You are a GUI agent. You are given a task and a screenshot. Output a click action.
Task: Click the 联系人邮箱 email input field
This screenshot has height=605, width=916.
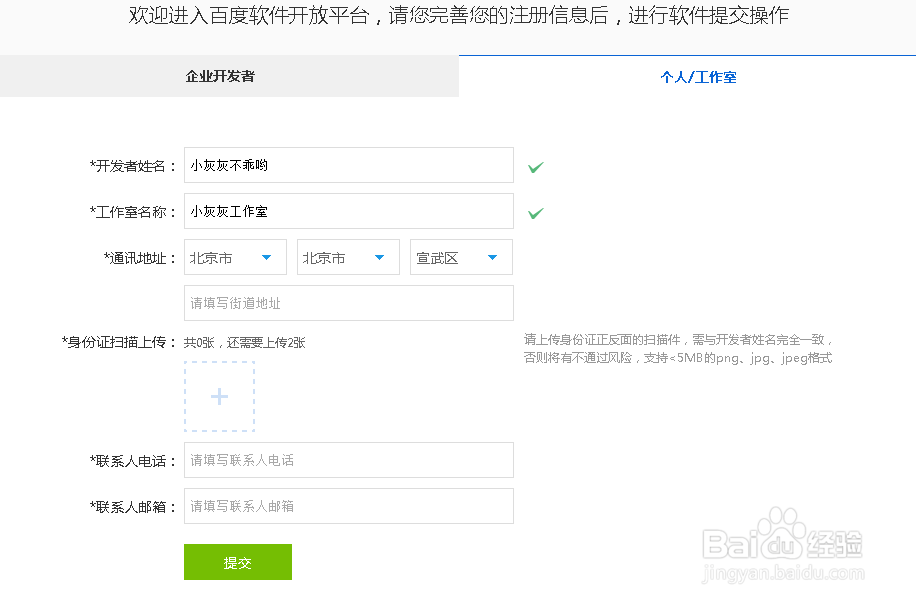tap(349, 506)
